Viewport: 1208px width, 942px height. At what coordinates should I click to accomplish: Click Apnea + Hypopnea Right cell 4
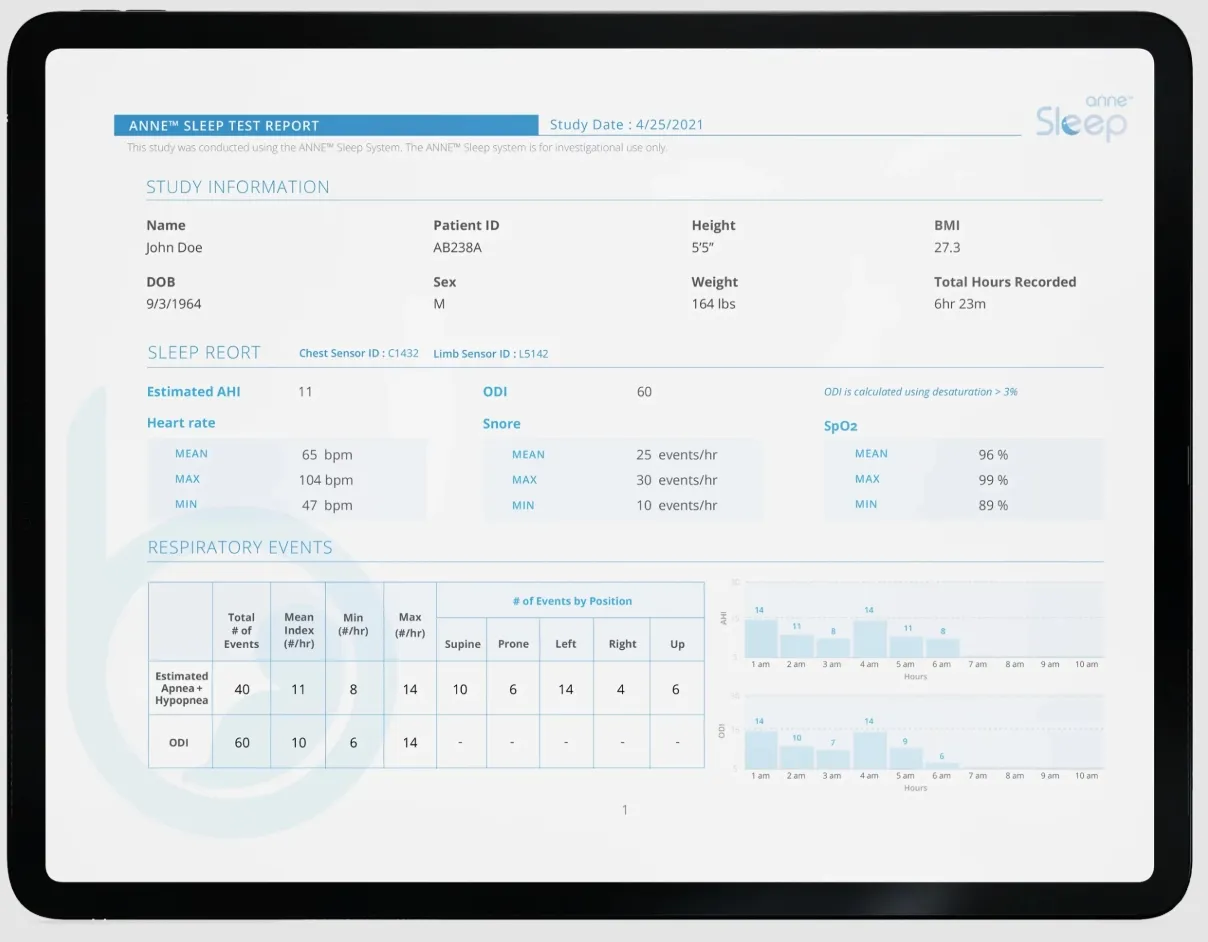point(621,689)
